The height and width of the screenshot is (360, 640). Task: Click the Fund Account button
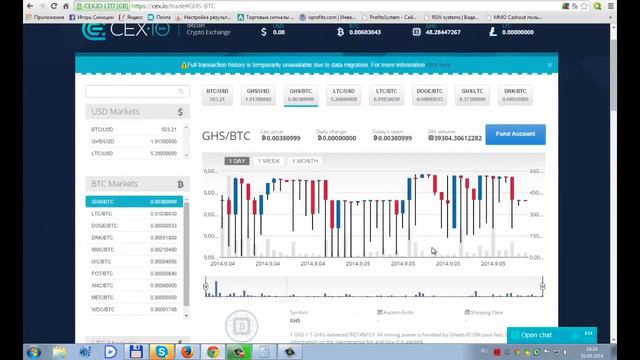click(x=516, y=134)
